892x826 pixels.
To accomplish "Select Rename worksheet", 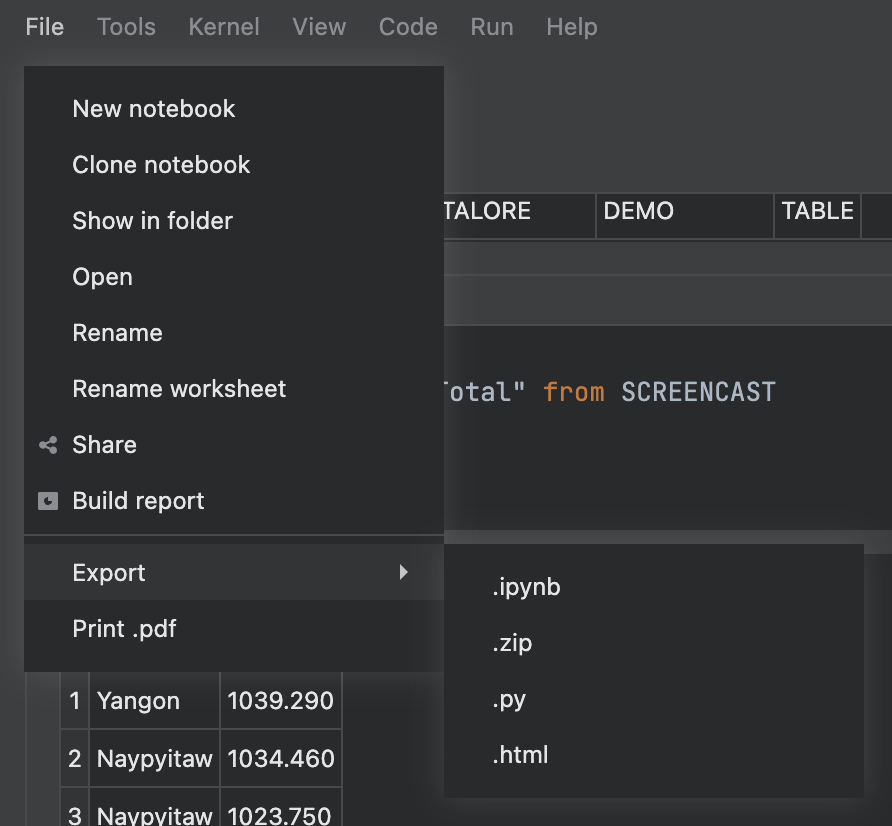I will click(x=179, y=389).
